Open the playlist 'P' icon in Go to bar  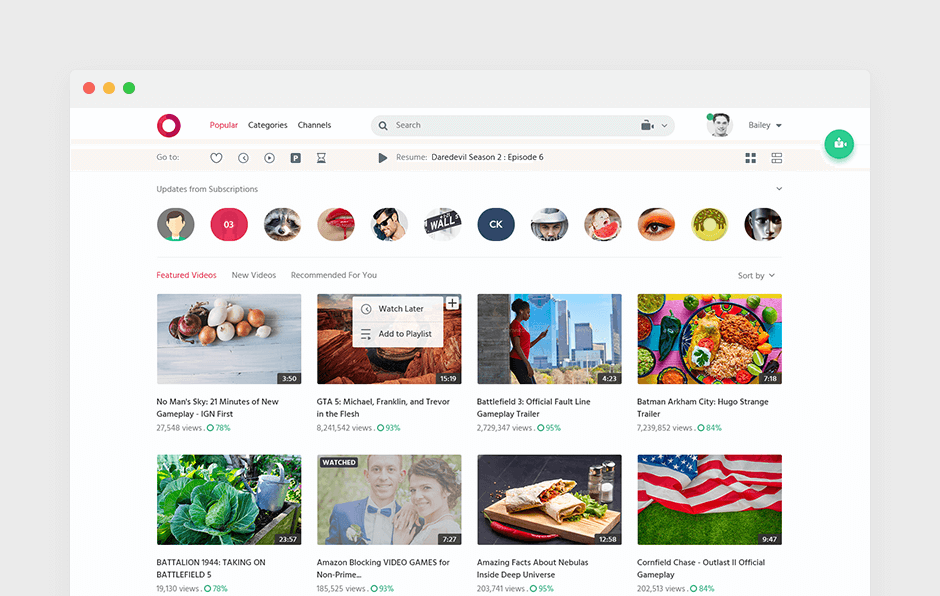point(296,158)
